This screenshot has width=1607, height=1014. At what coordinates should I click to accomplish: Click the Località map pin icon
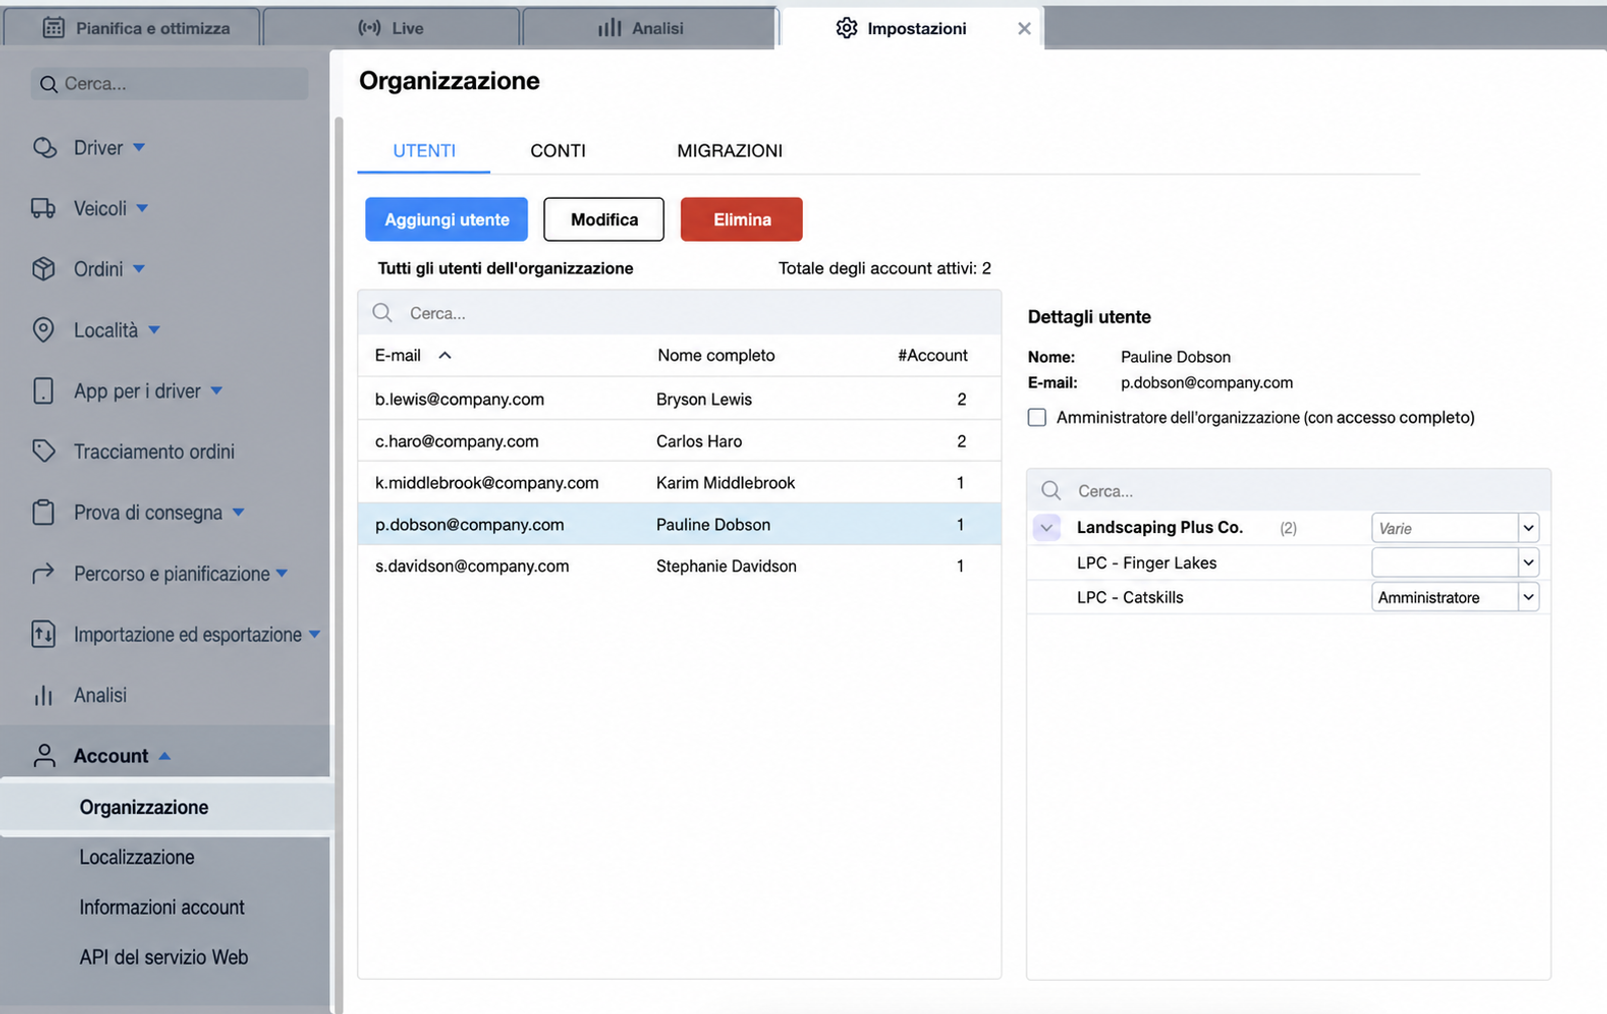pyautogui.click(x=43, y=330)
